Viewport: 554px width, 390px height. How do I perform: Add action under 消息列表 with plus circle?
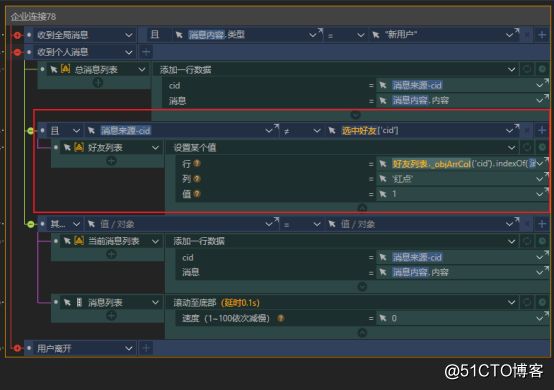(x=111, y=315)
